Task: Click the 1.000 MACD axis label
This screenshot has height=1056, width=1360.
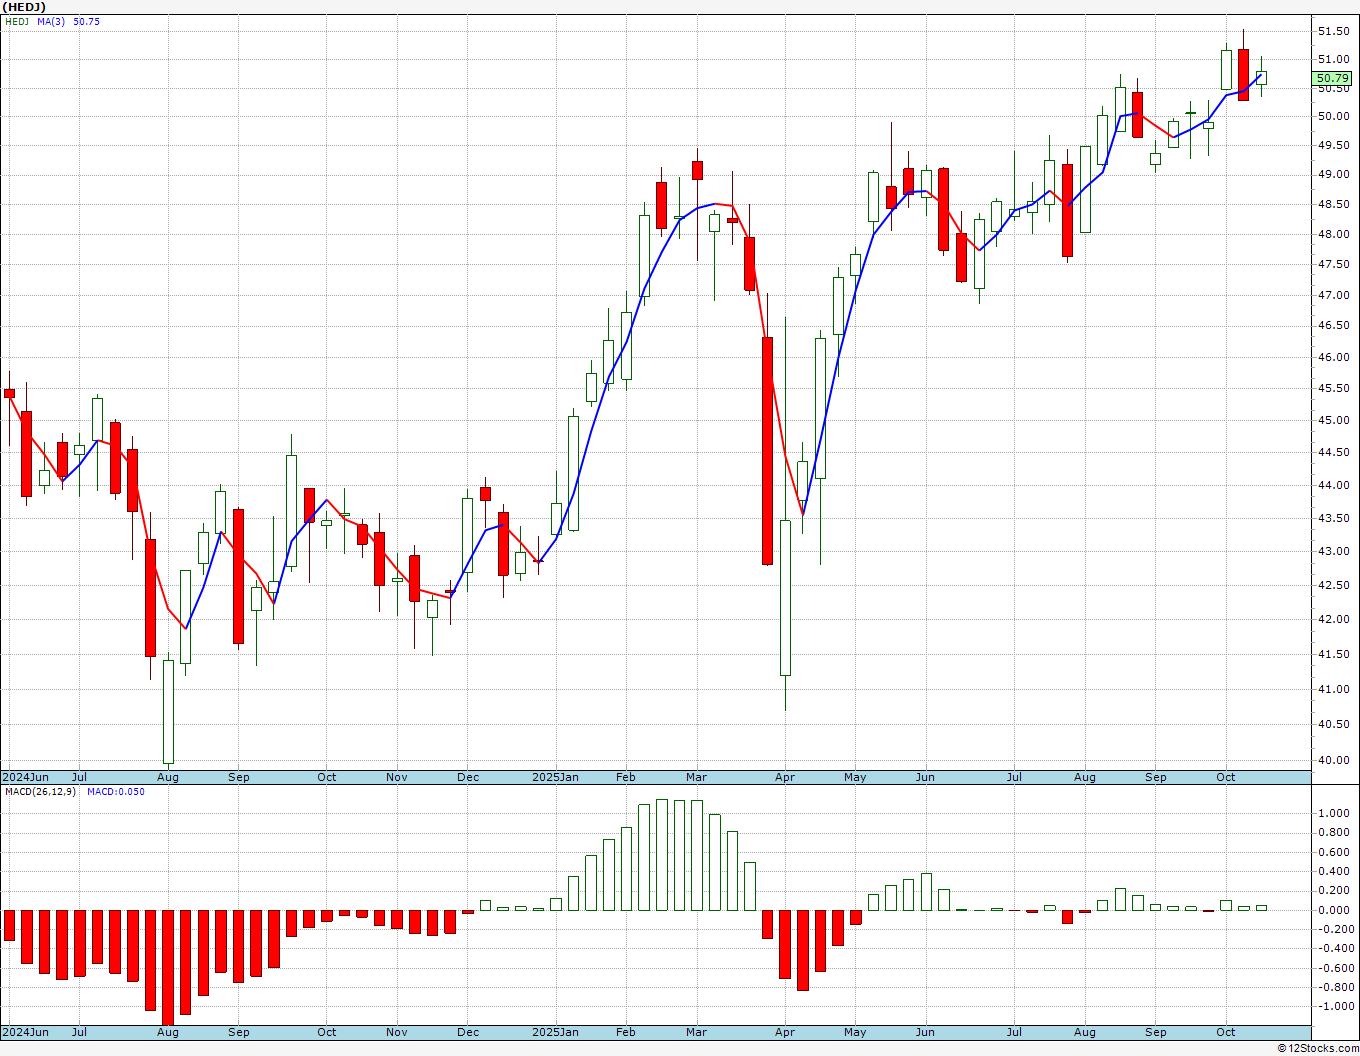Action: [1333, 814]
